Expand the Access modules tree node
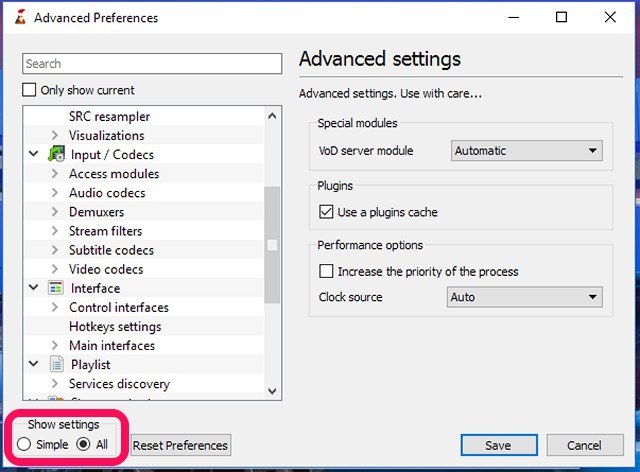The width and height of the screenshot is (640, 472). pyautogui.click(x=55, y=174)
